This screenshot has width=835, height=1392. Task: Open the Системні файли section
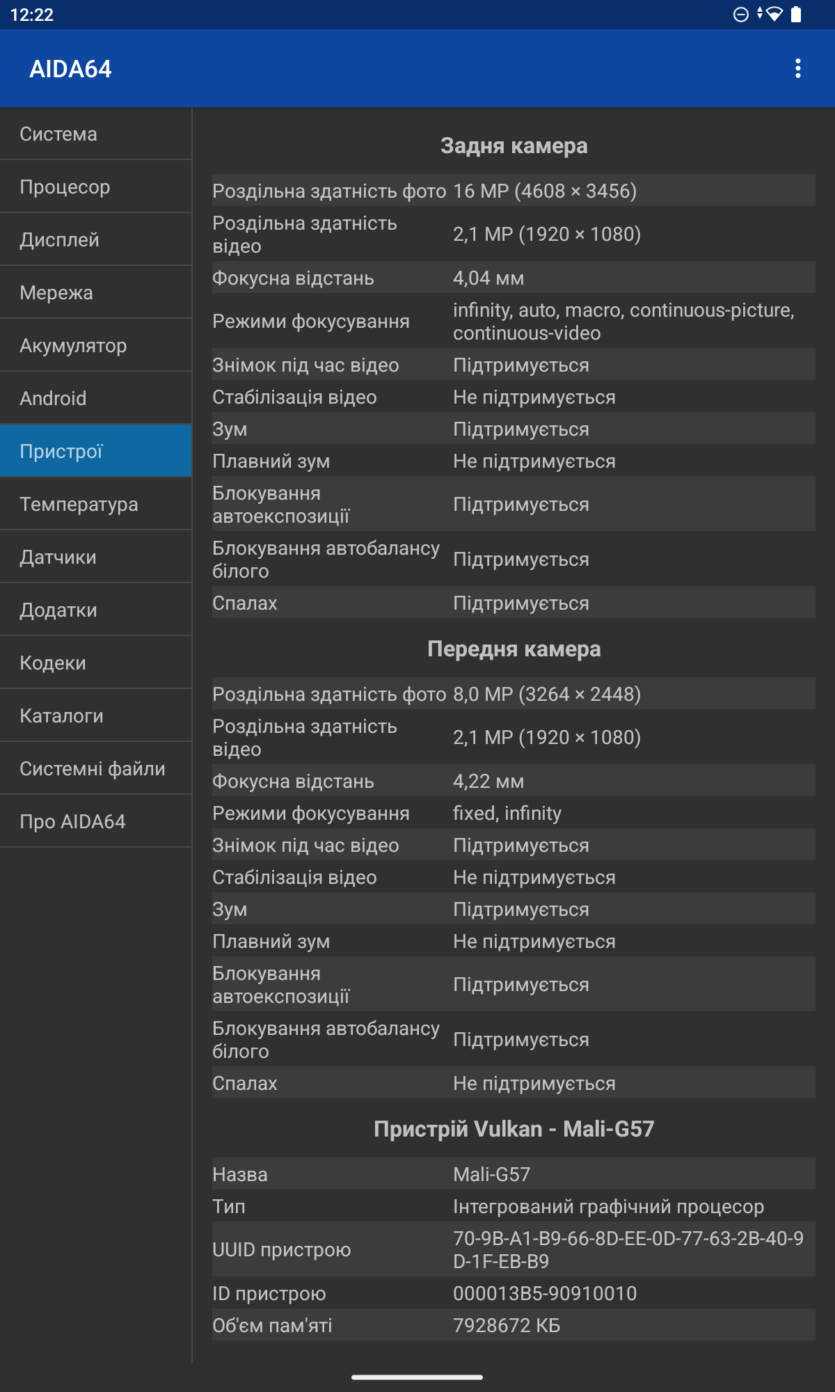click(96, 769)
